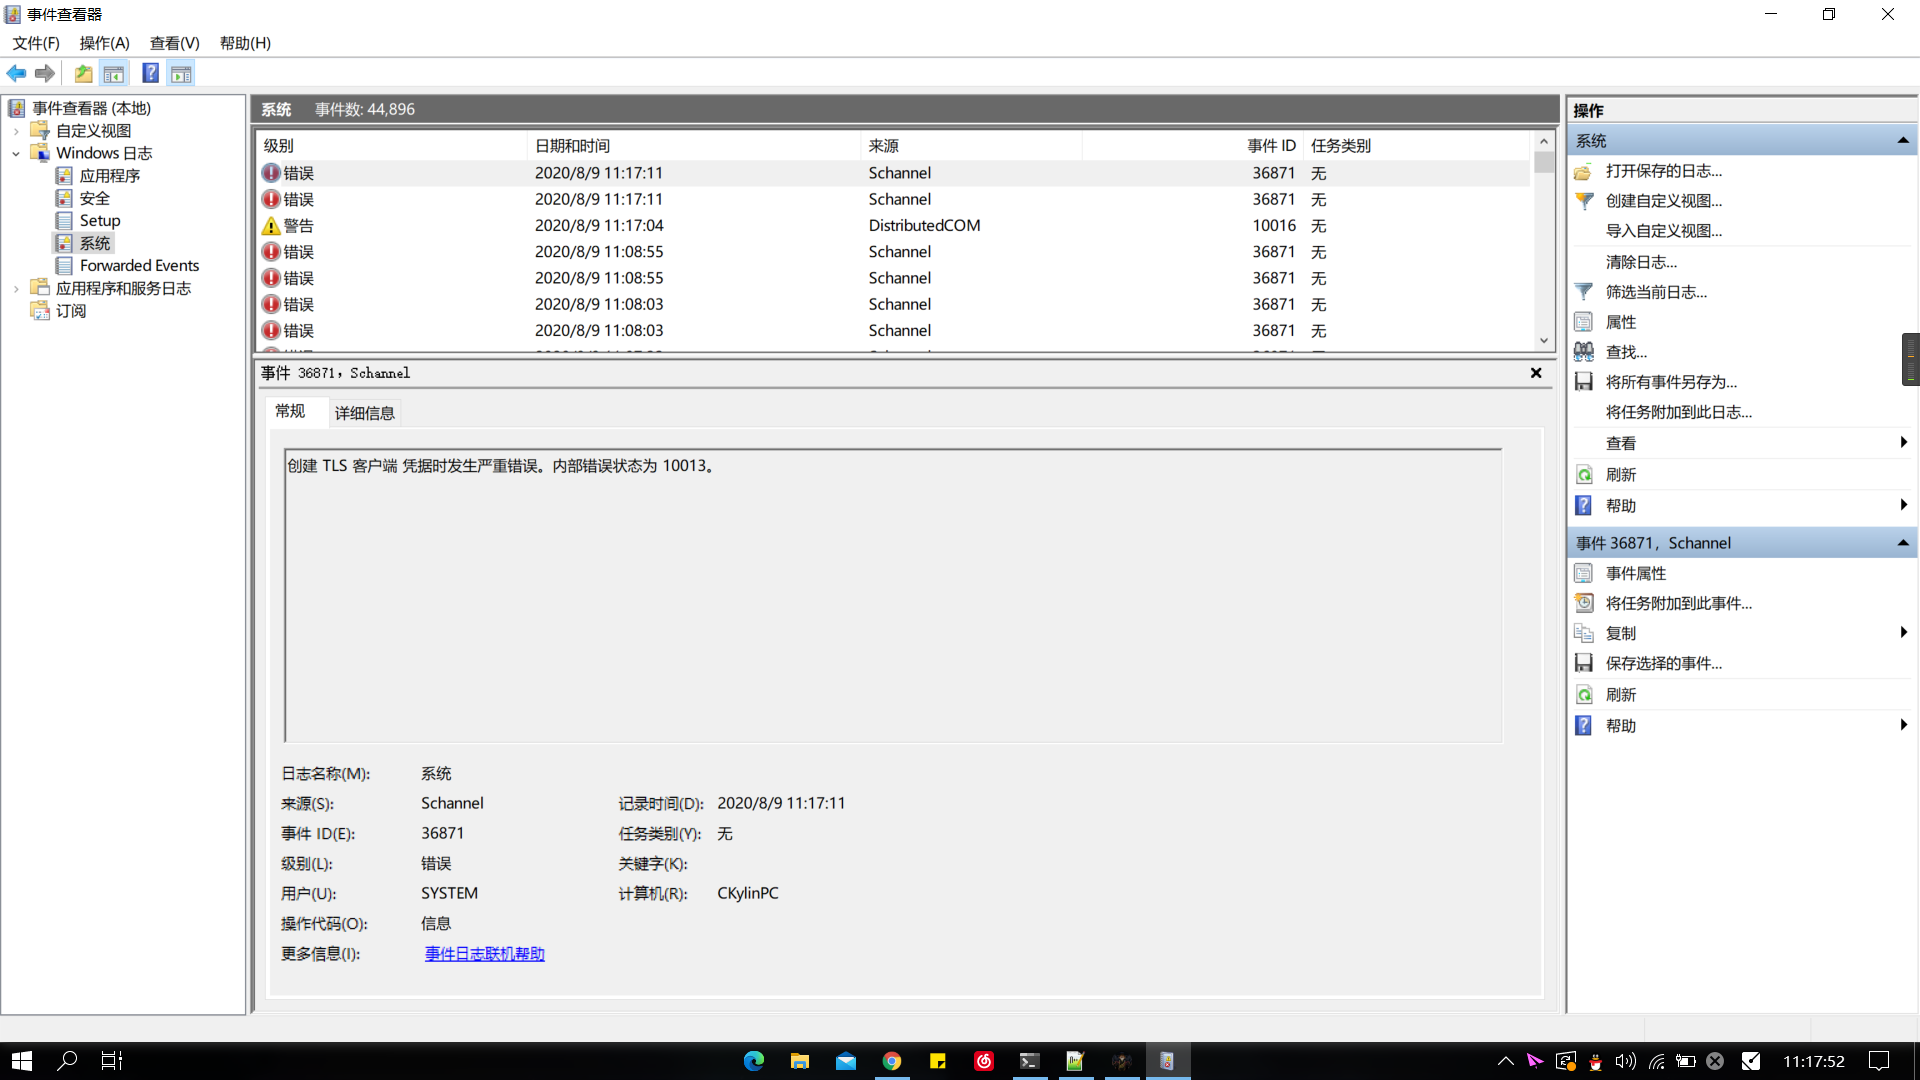The width and height of the screenshot is (1920, 1080).
Task: Click the Forward arrow toolbar icon
Action: (45, 73)
